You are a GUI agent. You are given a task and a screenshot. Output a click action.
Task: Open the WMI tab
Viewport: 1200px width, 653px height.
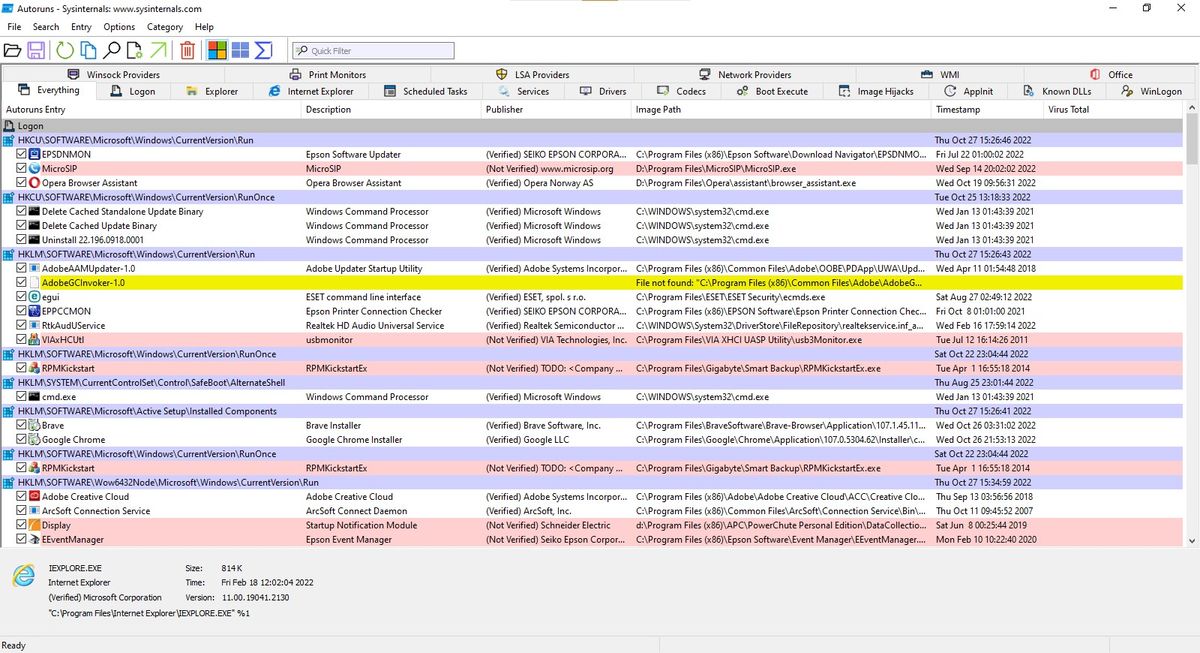click(940, 74)
